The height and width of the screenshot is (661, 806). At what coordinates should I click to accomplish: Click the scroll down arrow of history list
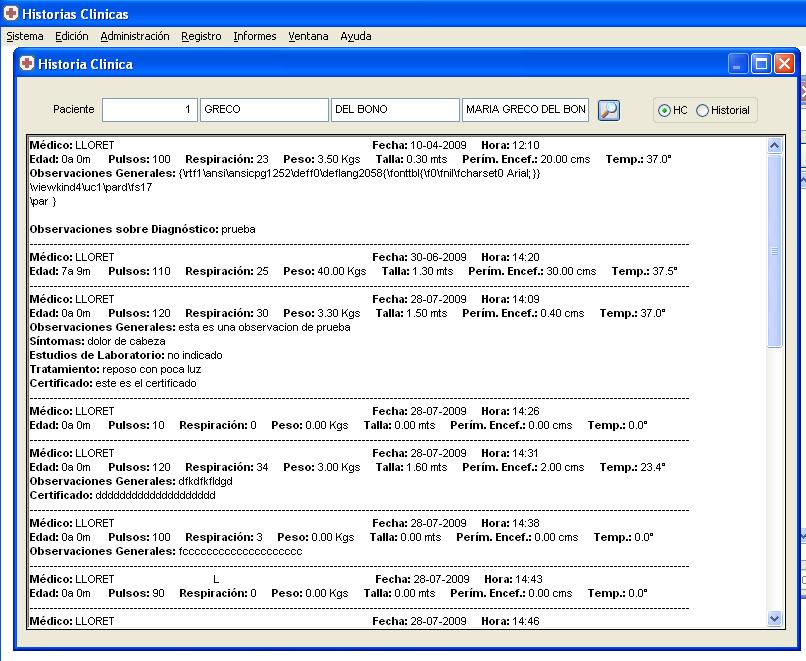[x=774, y=618]
